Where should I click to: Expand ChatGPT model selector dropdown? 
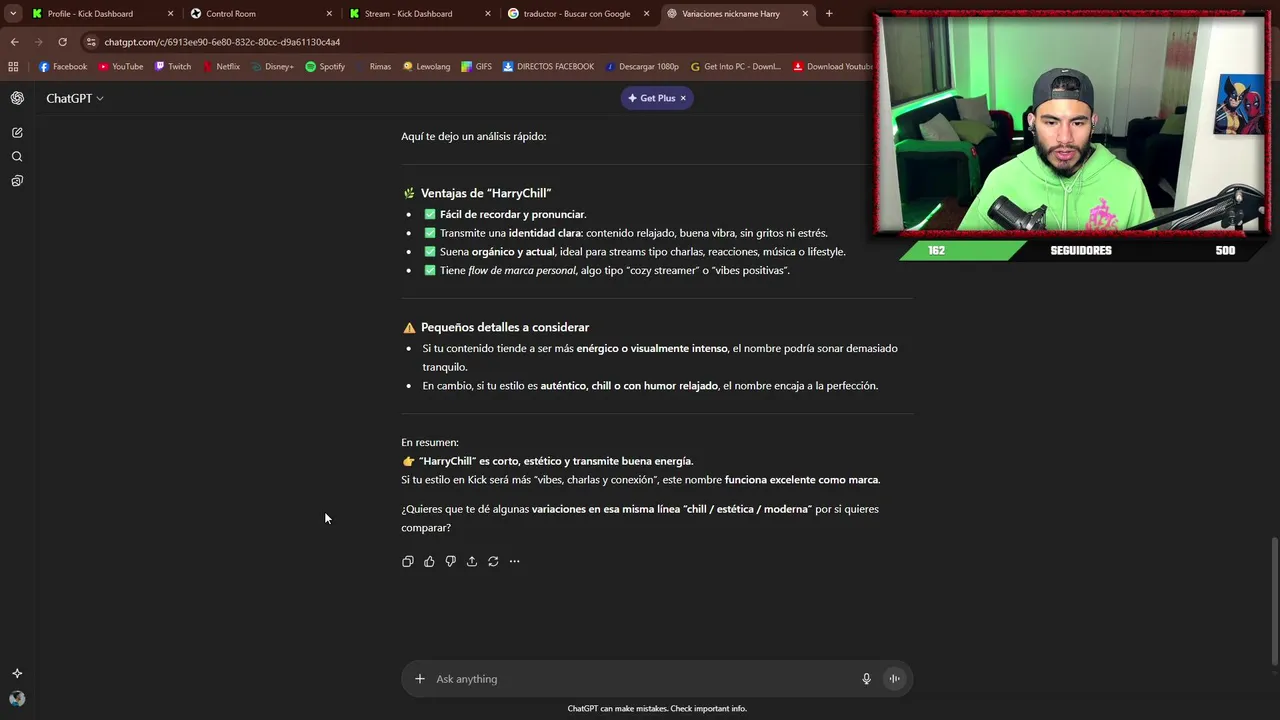(75, 98)
